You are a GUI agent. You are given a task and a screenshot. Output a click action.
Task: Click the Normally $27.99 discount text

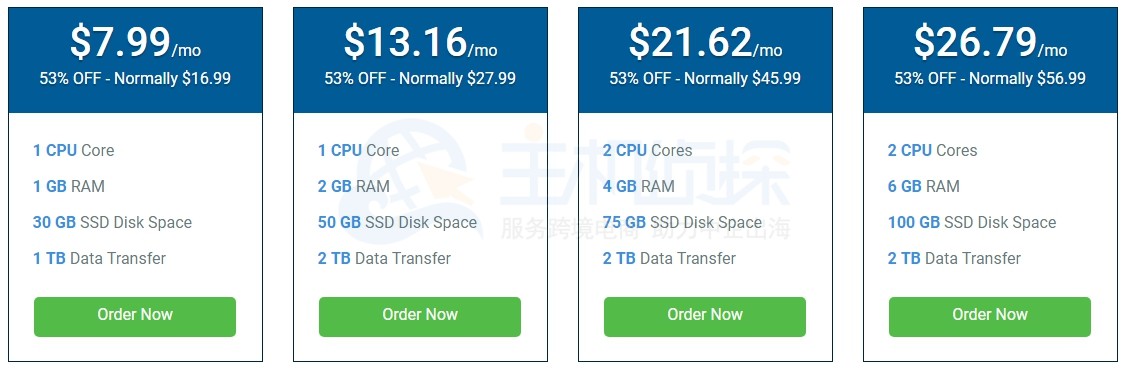457,78
